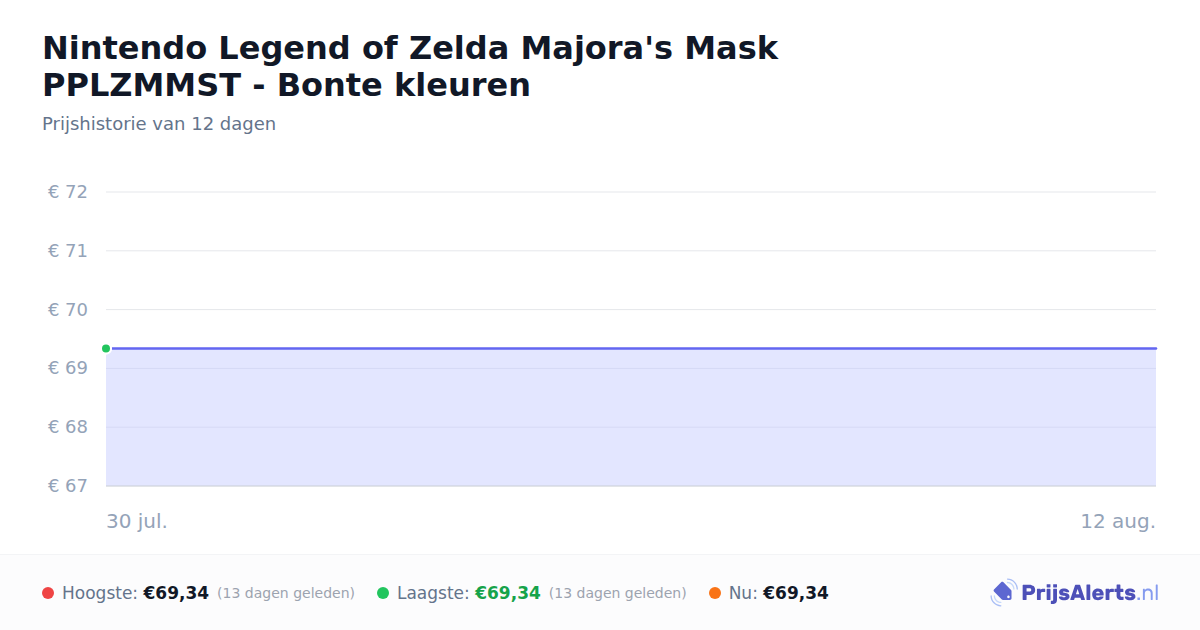Click the € 67 axis label

(x=68, y=486)
